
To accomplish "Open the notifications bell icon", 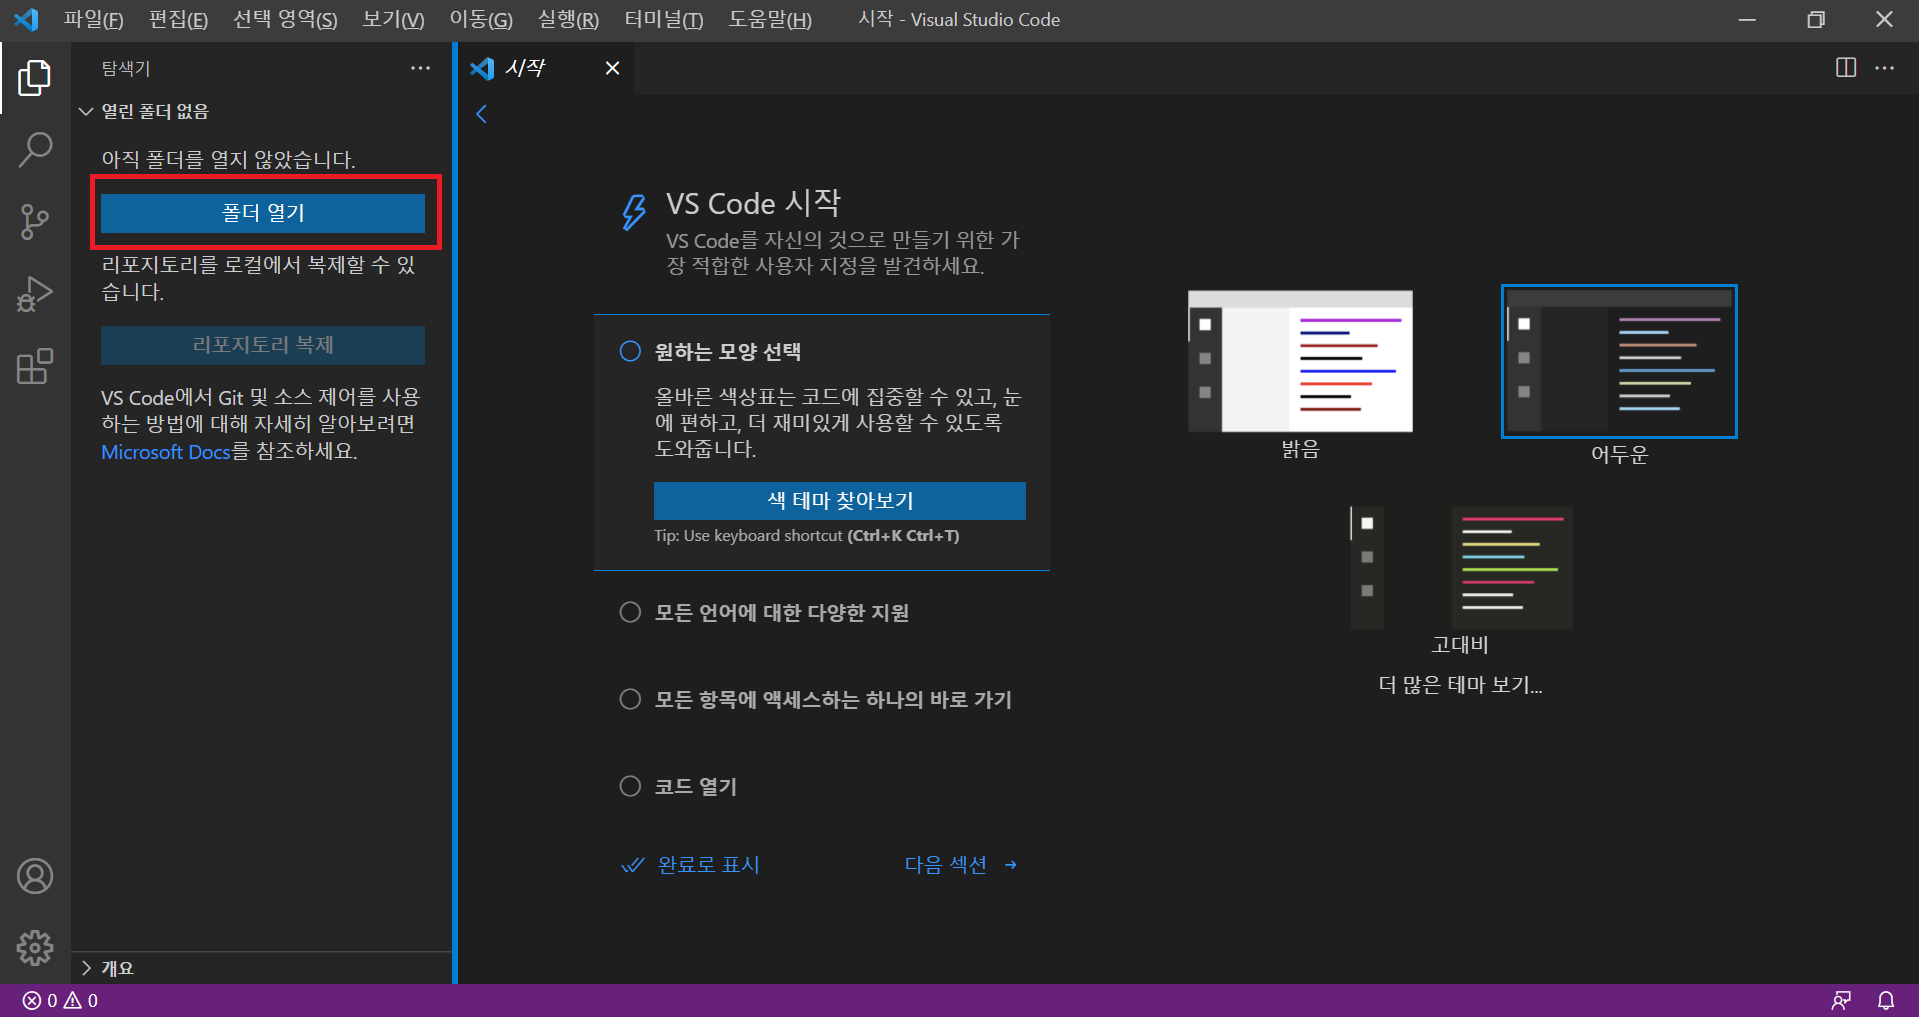I will point(1886,1000).
